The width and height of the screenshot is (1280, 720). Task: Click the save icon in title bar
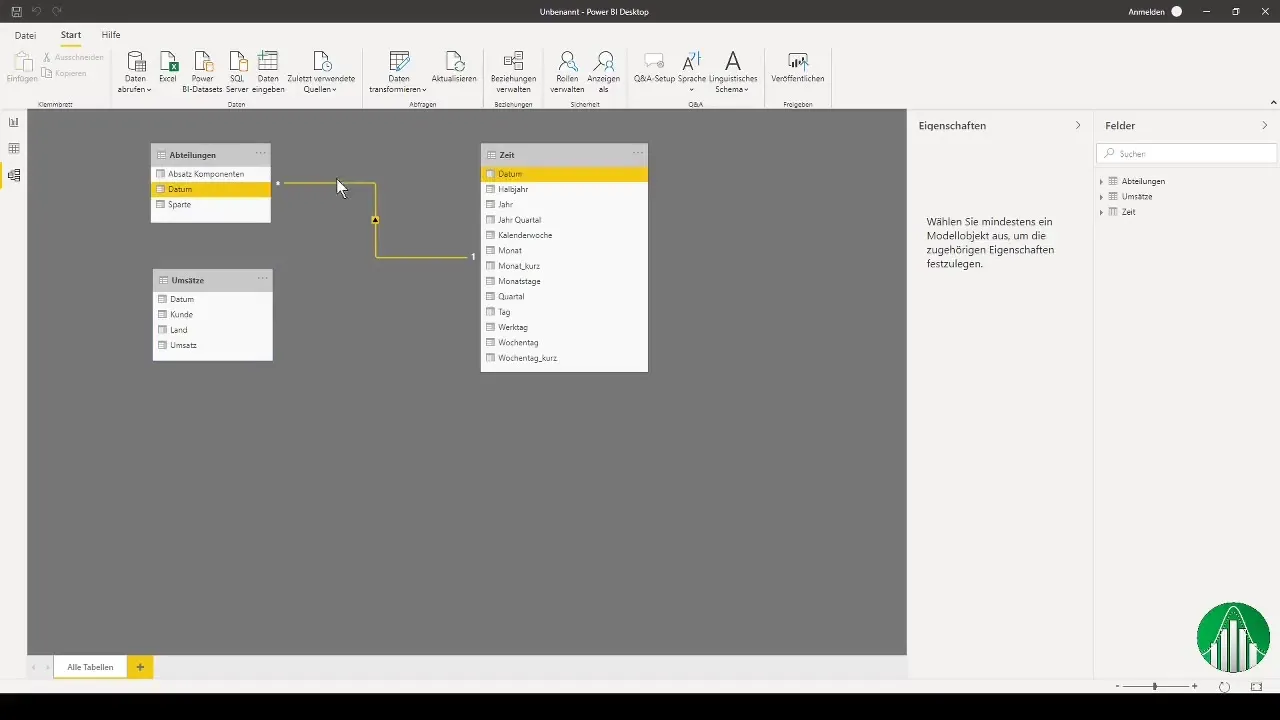click(16, 11)
